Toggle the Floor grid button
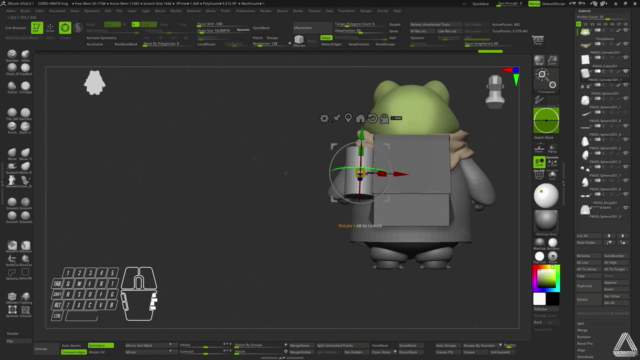 click(x=539, y=148)
